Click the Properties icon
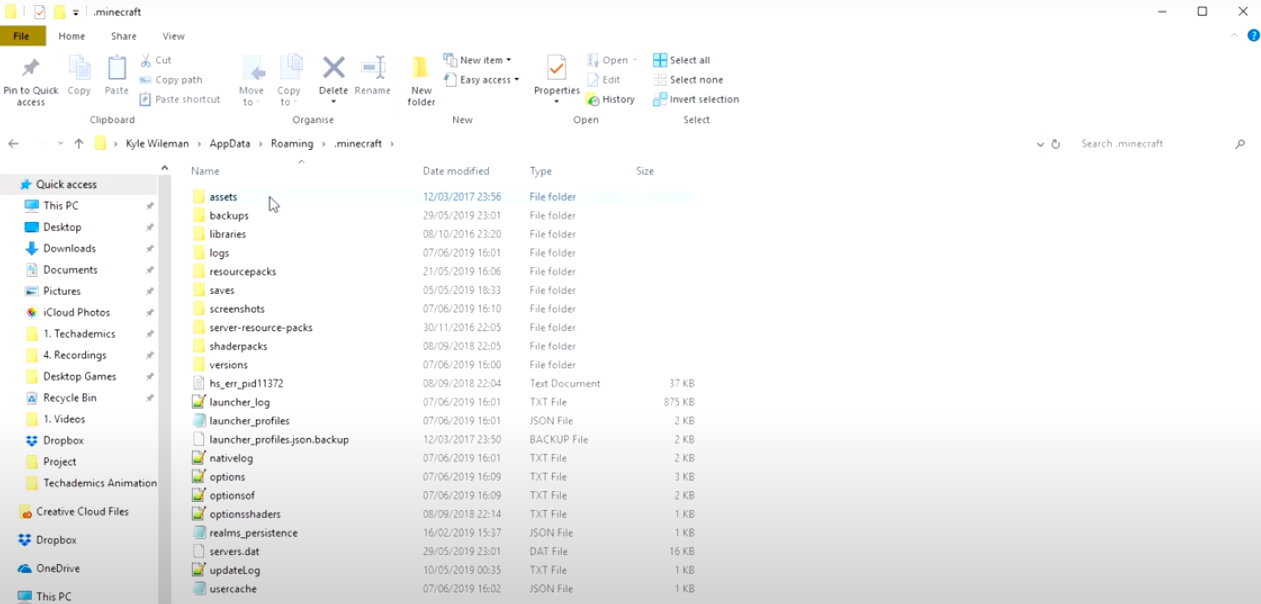1261x604 pixels. pos(556,68)
